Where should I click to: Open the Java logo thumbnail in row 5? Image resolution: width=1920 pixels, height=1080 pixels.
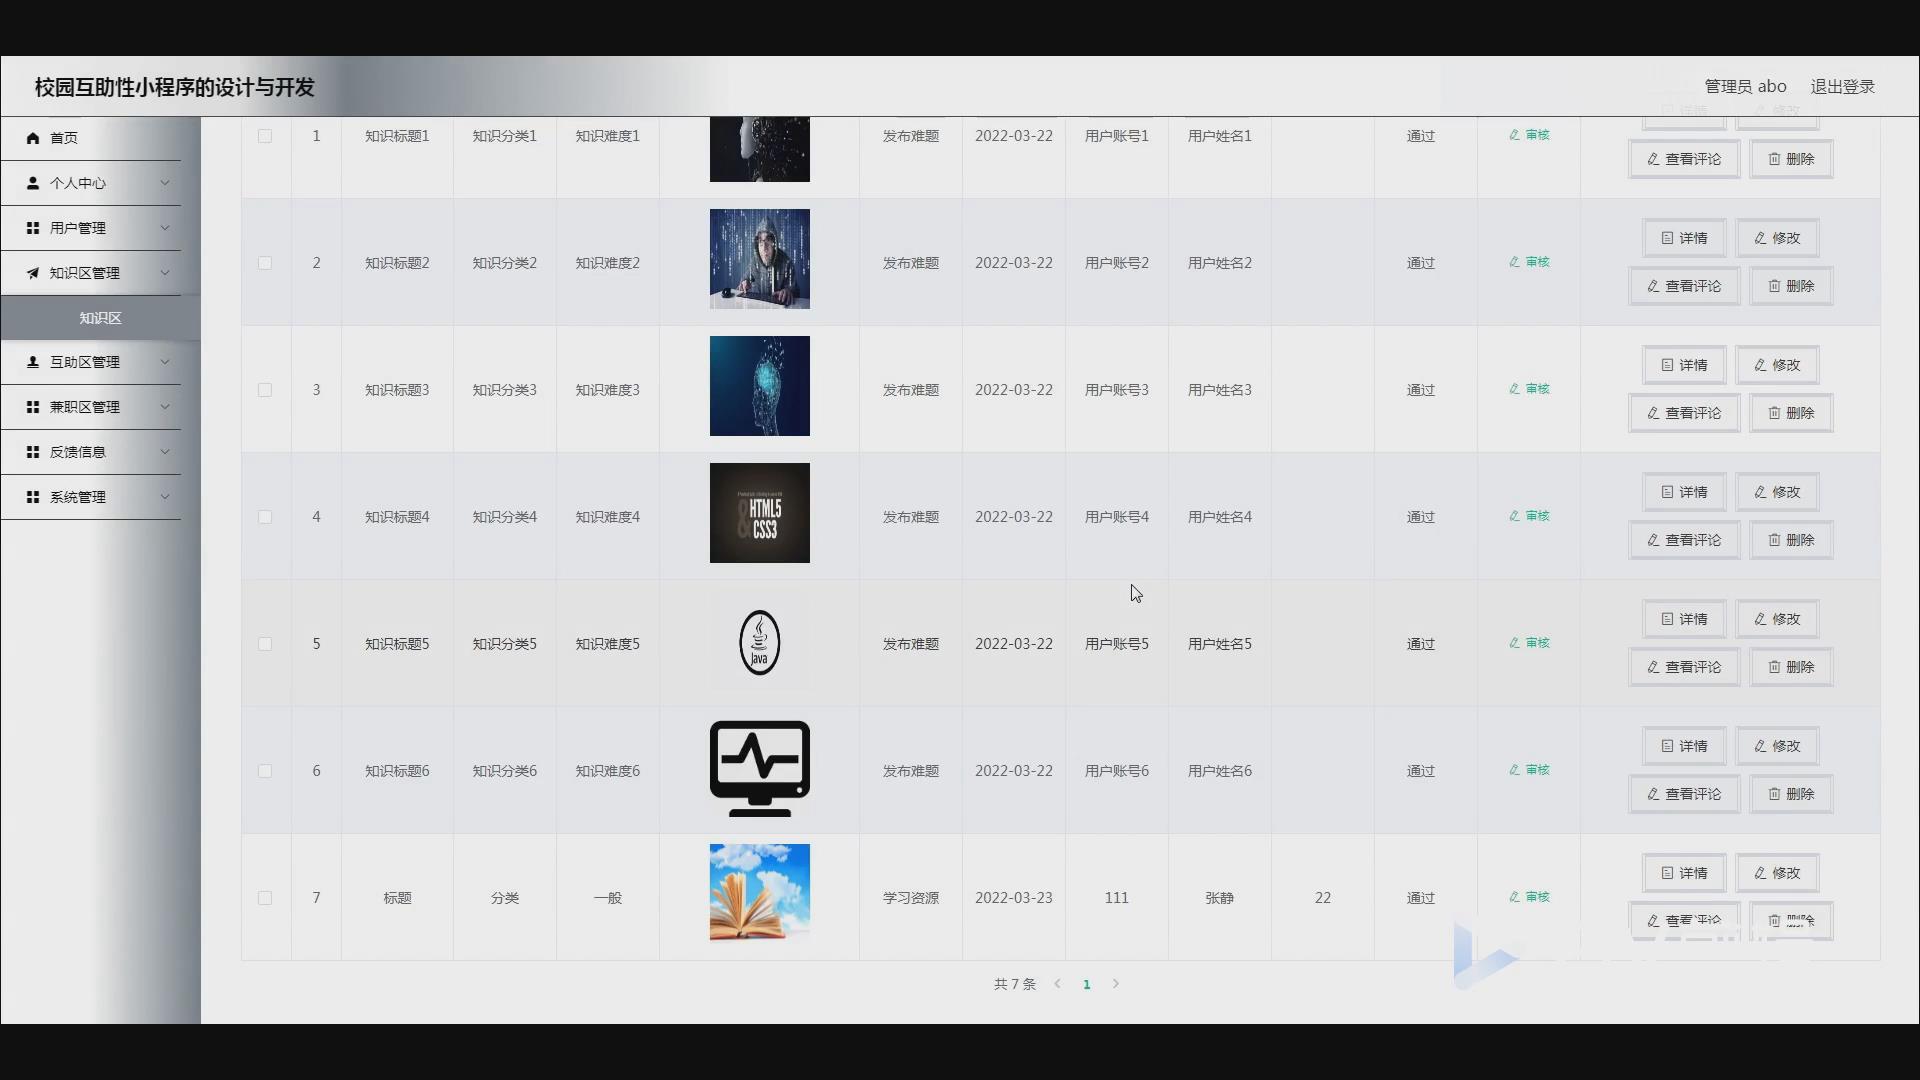(x=759, y=643)
